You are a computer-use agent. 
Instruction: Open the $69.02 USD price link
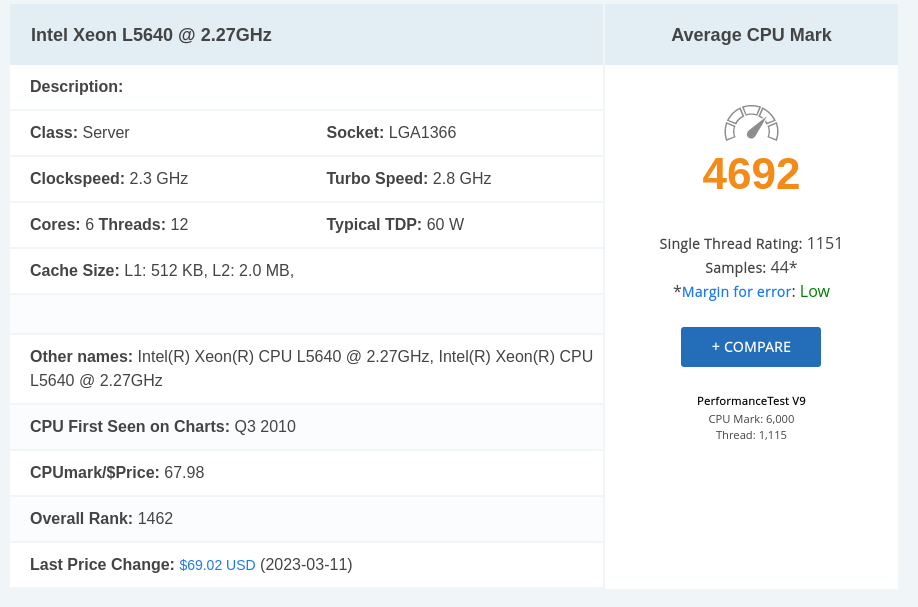217,565
